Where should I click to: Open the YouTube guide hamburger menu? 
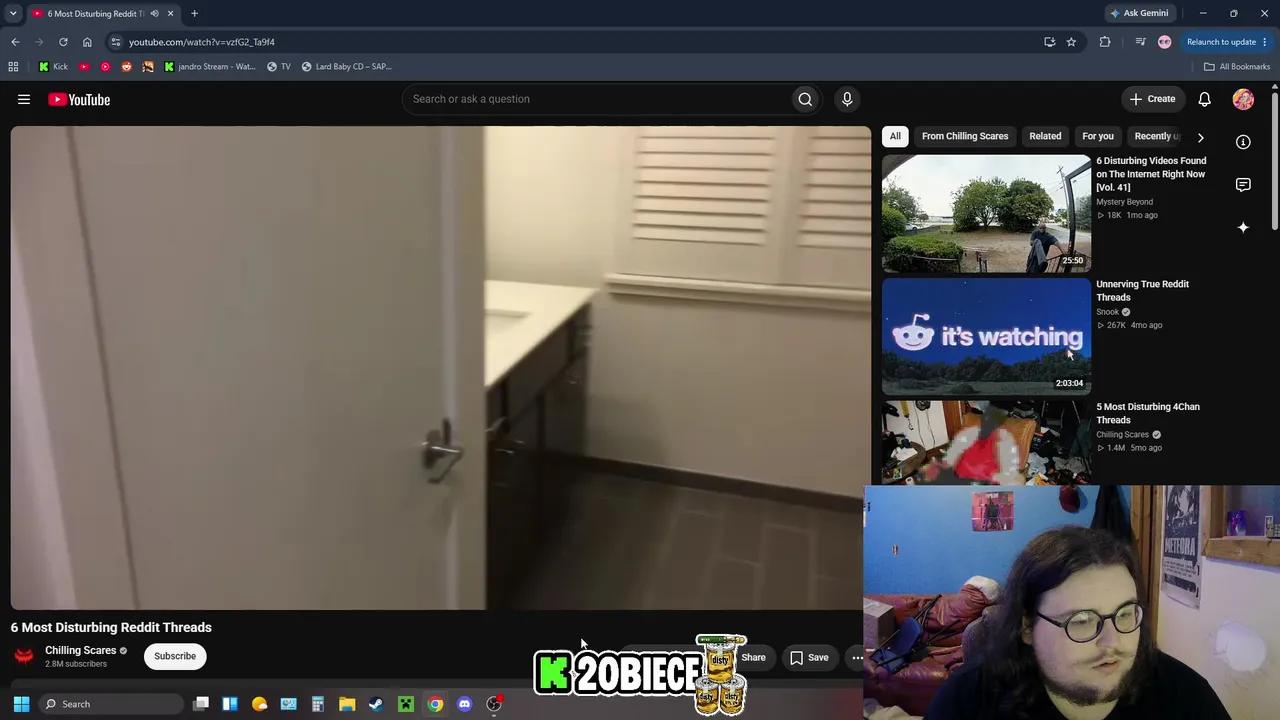(24, 99)
